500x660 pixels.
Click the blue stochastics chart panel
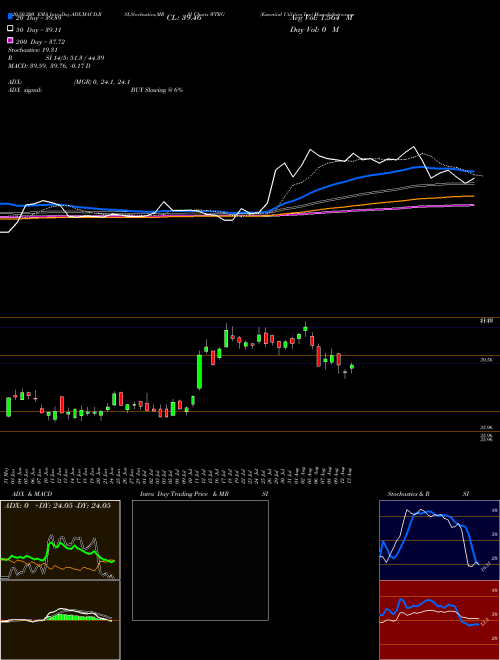tap(439, 540)
